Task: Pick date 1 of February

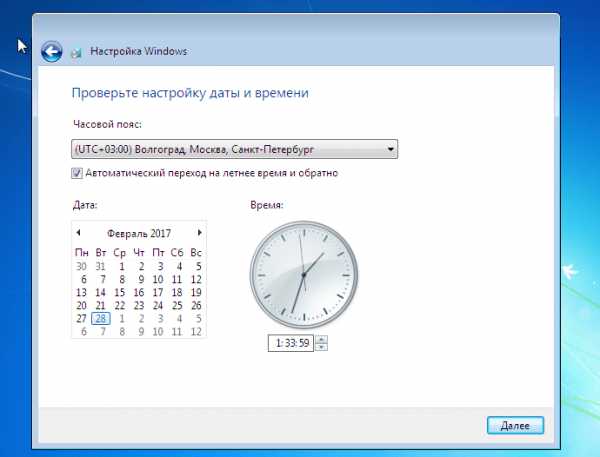Action: 121,266
